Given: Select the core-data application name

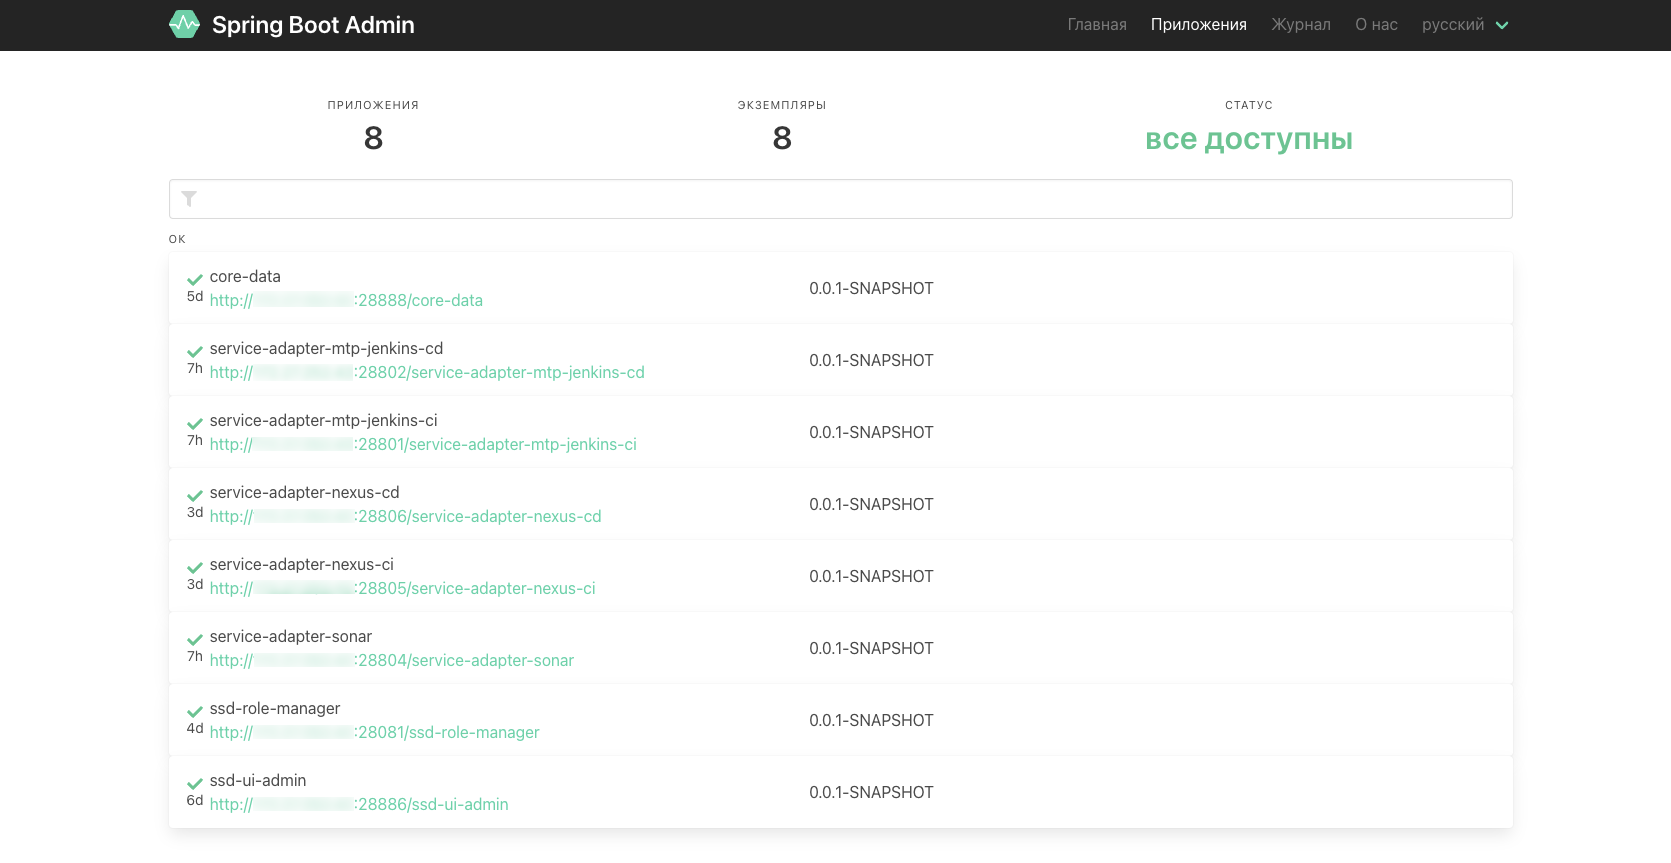Looking at the screenshot, I should pyautogui.click(x=245, y=276).
